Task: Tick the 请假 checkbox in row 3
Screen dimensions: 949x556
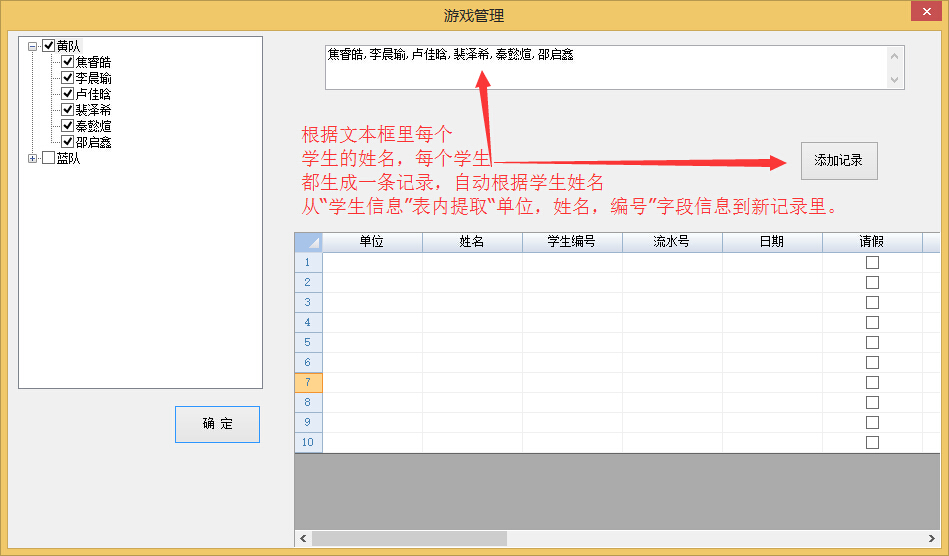Action: (872, 303)
